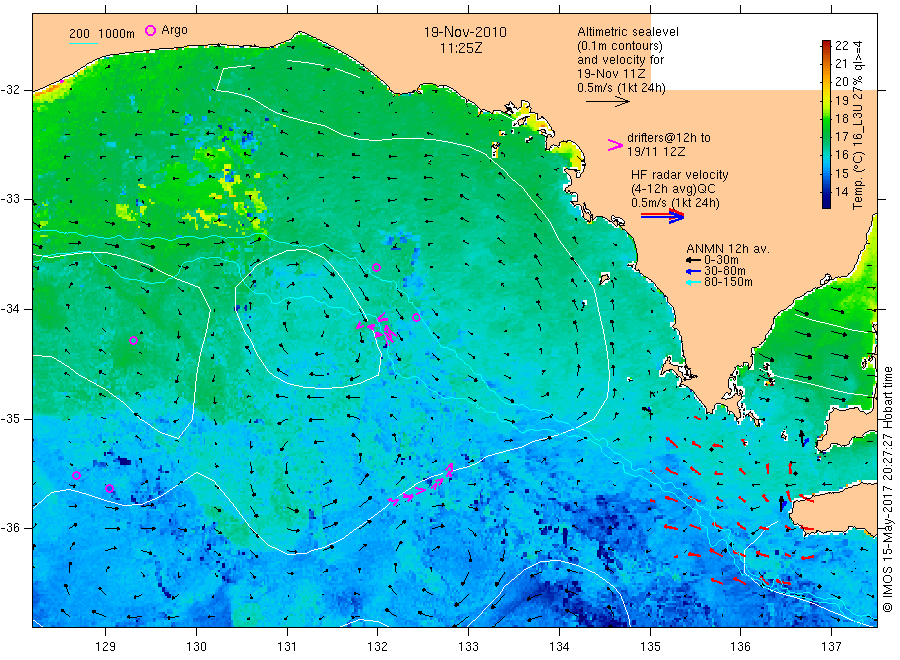Screen dimensions: 900x660
Task: Click the 'HF radar velocity' legend text
Action: point(680,174)
